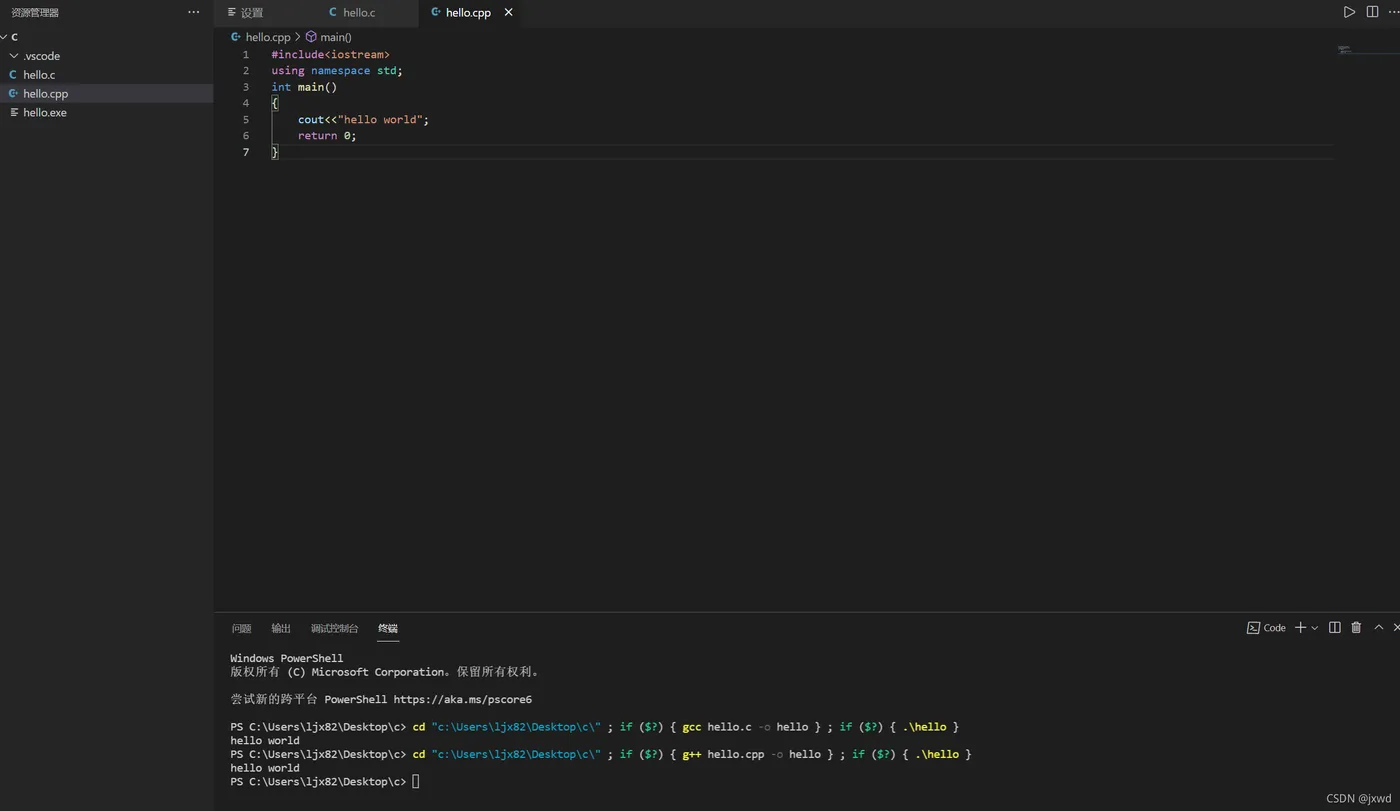1400x811 pixels.
Task: Click the hello.cpp file icon in breadcrumb
Action: 236,37
